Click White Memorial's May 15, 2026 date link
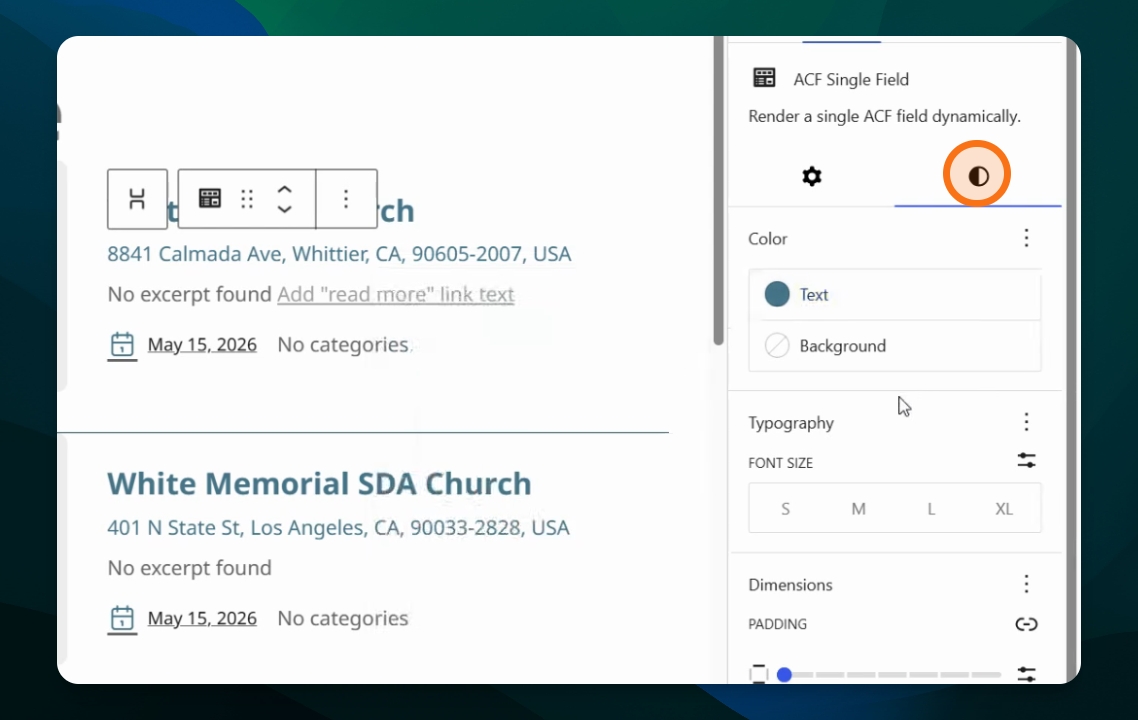The width and height of the screenshot is (1138, 720). coord(202,618)
